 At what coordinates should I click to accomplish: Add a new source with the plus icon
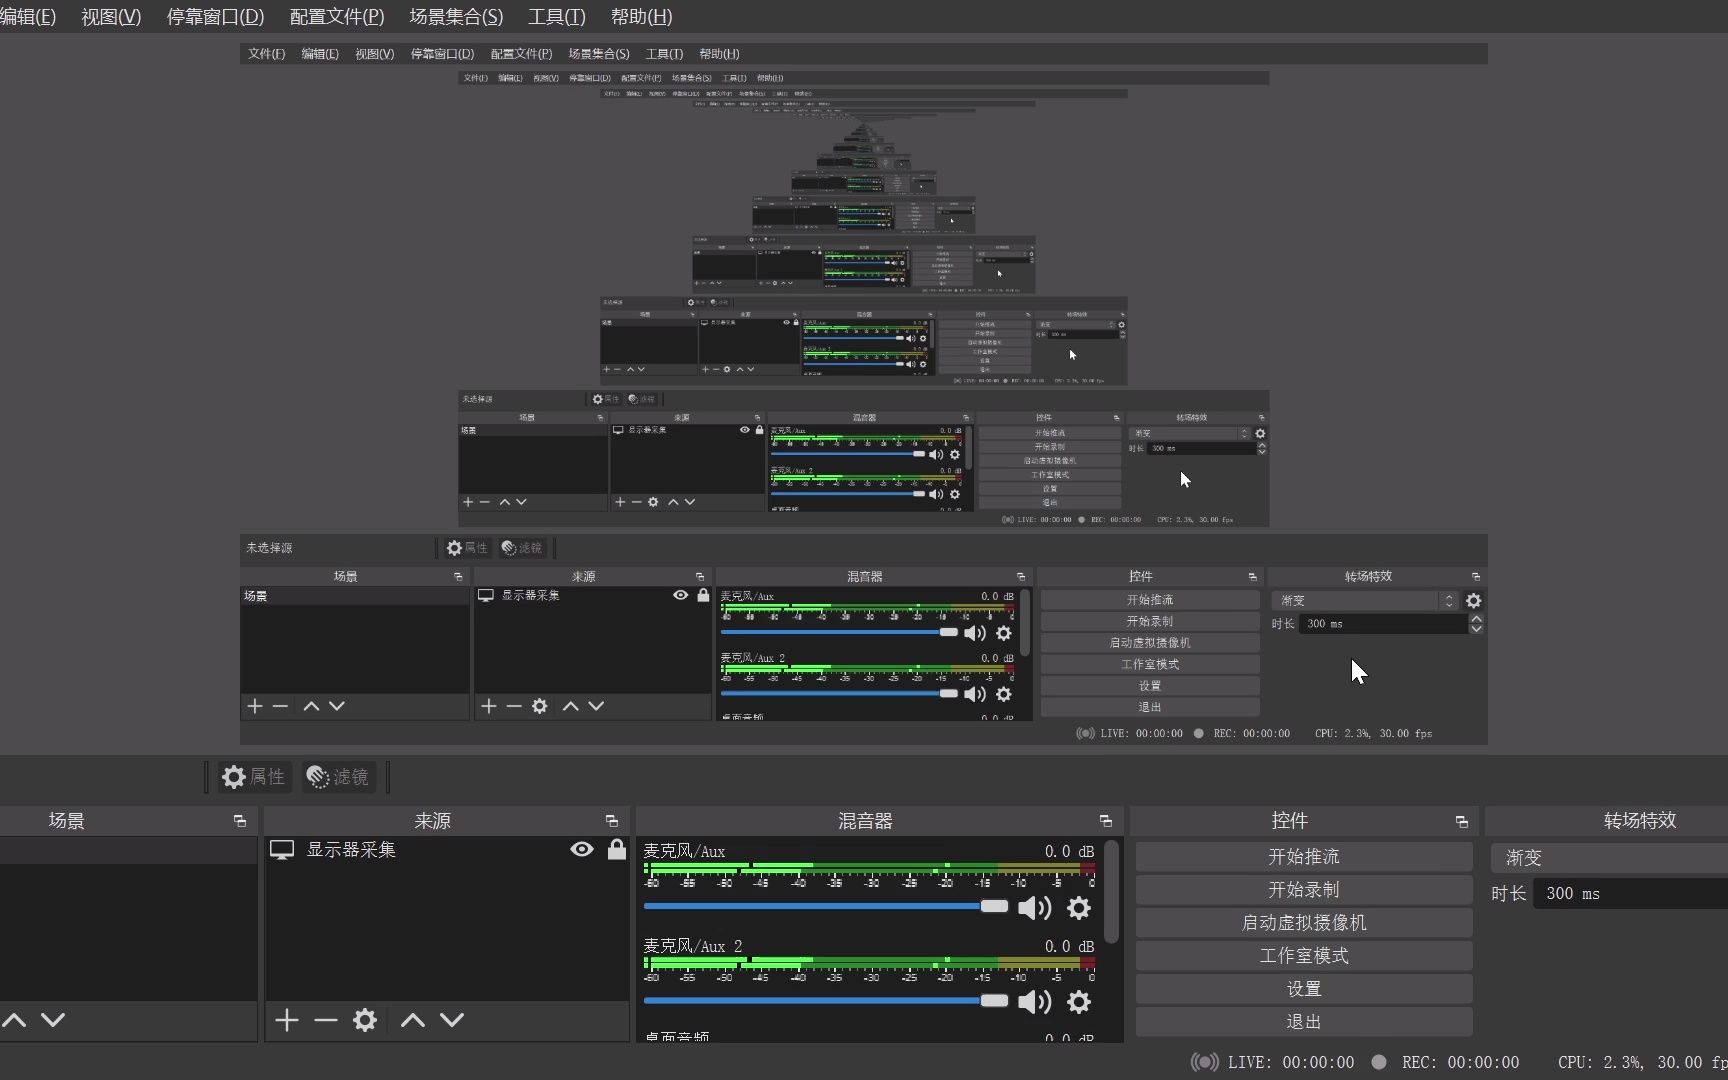[x=286, y=1020]
